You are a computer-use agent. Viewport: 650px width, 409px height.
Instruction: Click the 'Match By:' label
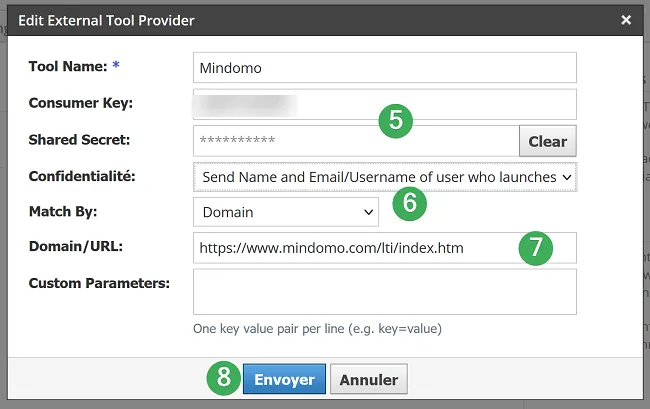[x=63, y=211]
